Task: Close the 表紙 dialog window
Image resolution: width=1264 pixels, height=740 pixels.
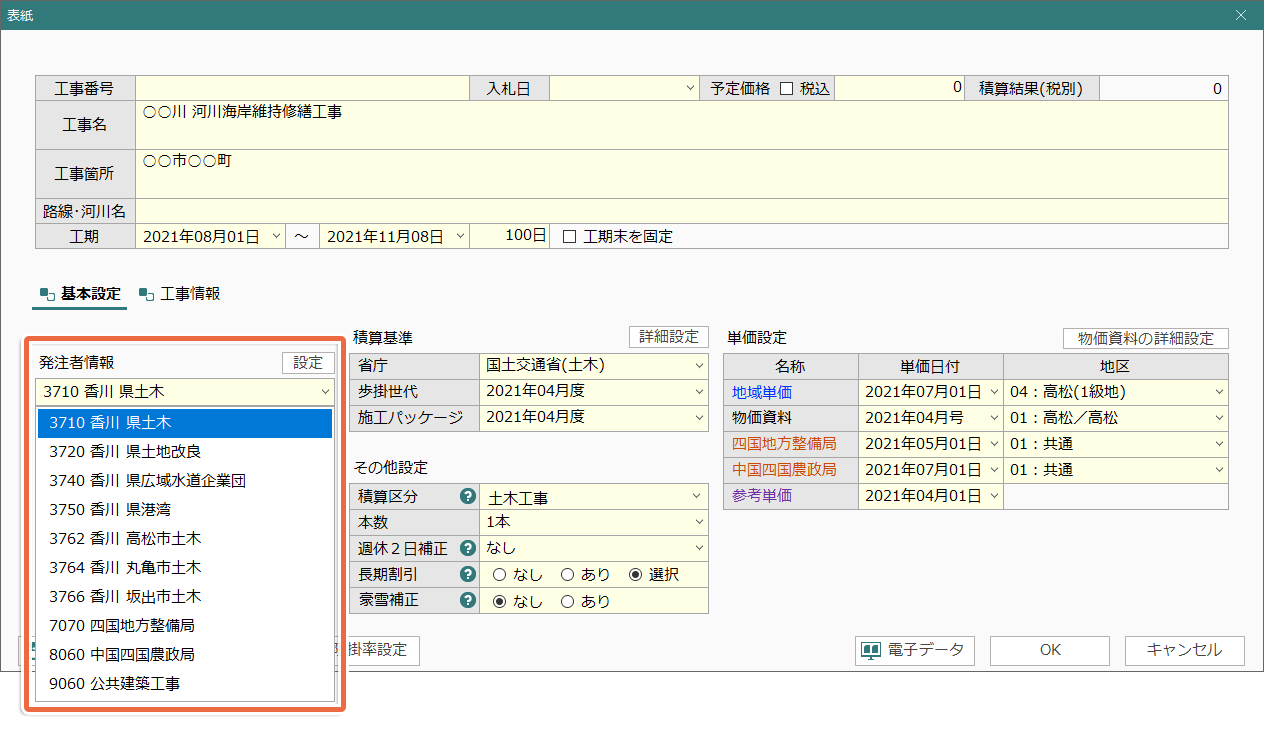Action: (1241, 15)
